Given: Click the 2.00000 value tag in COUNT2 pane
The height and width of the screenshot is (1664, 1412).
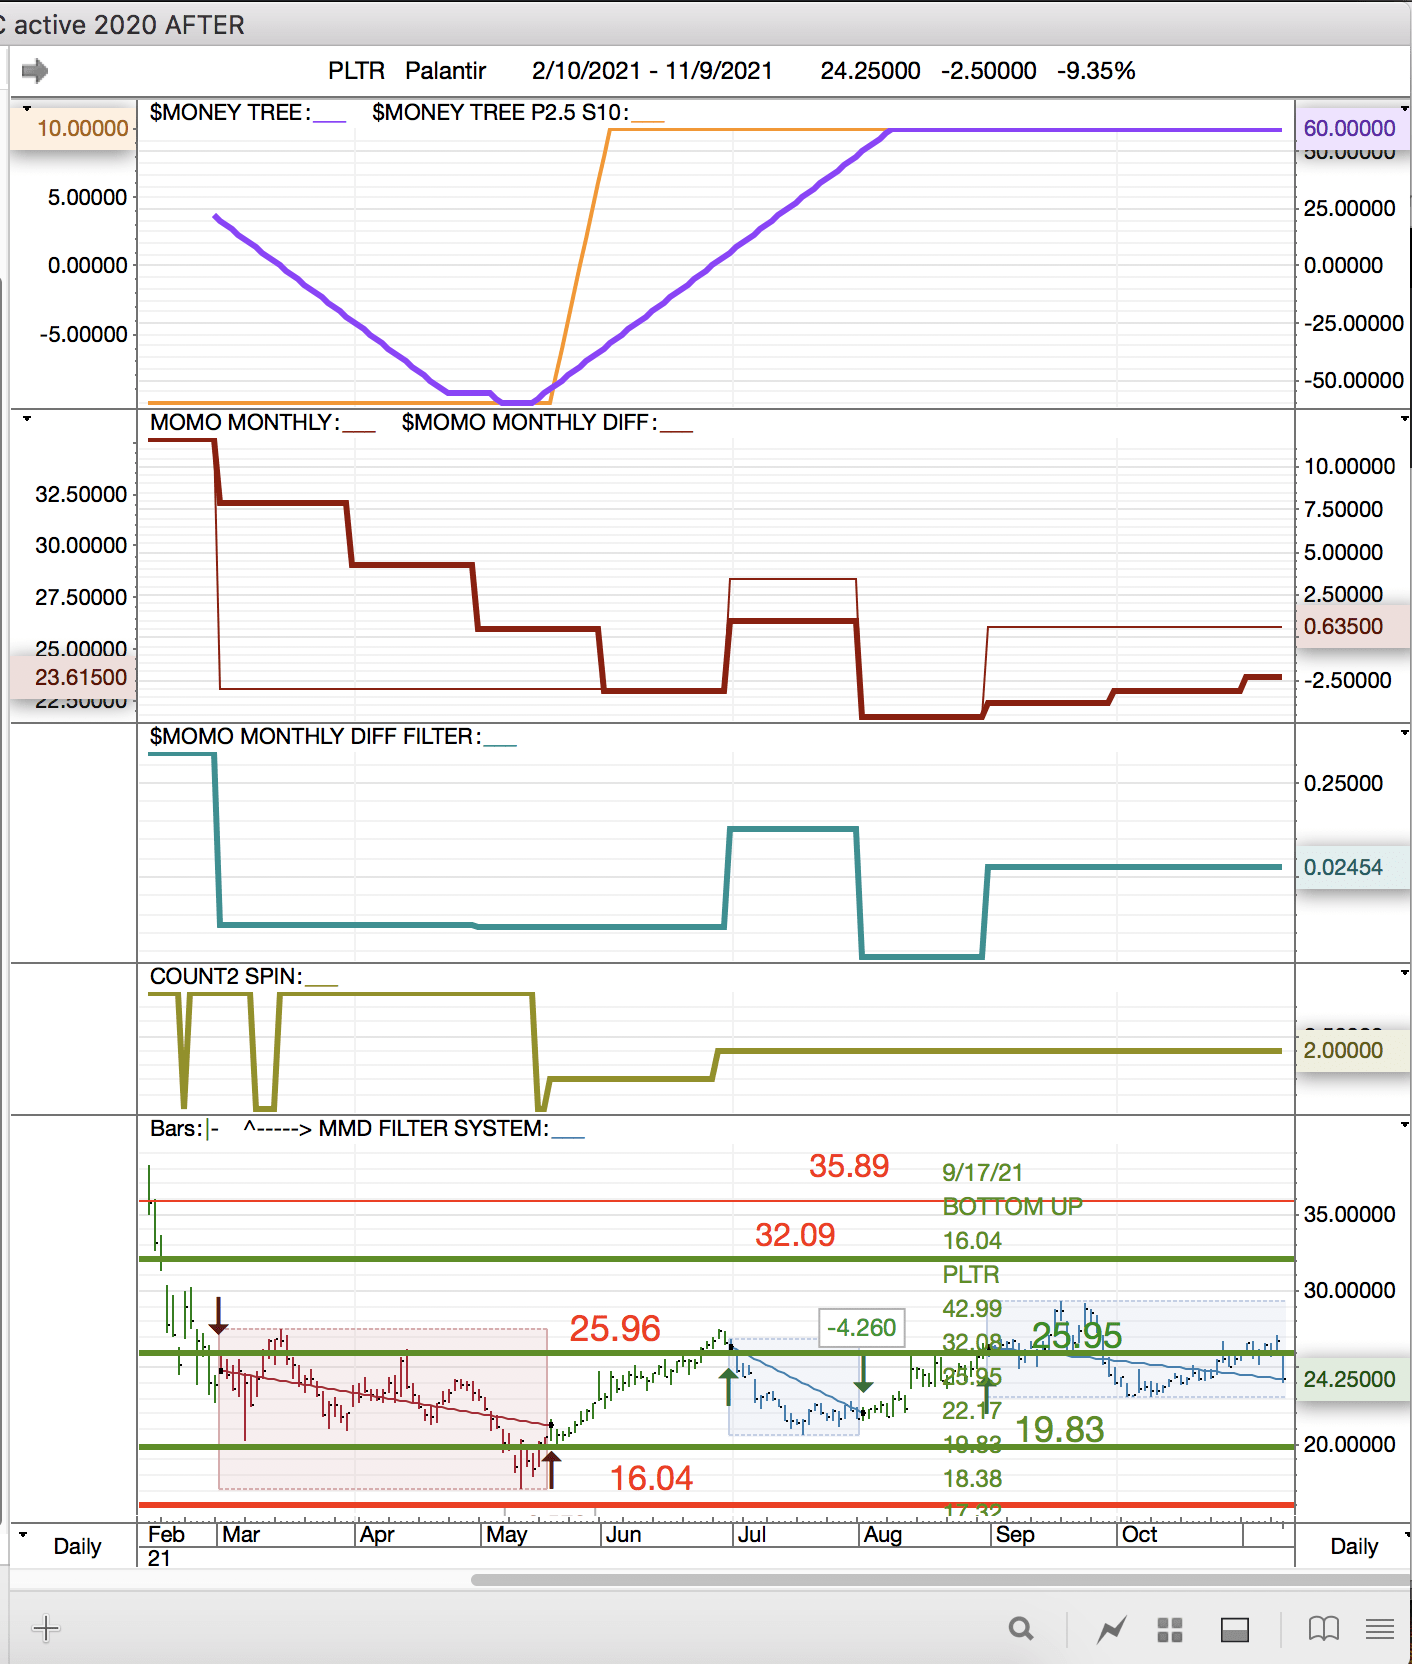Looking at the screenshot, I should point(1352,1050).
